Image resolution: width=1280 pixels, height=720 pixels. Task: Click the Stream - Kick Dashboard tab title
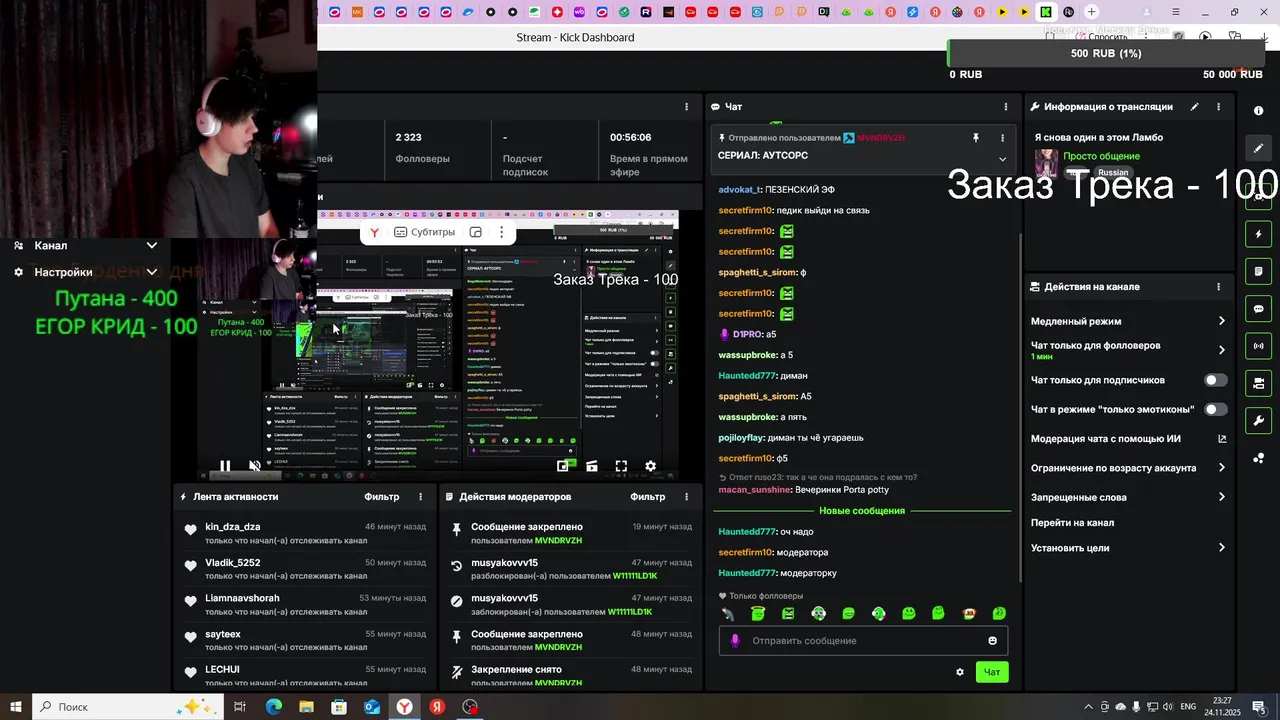(x=575, y=38)
